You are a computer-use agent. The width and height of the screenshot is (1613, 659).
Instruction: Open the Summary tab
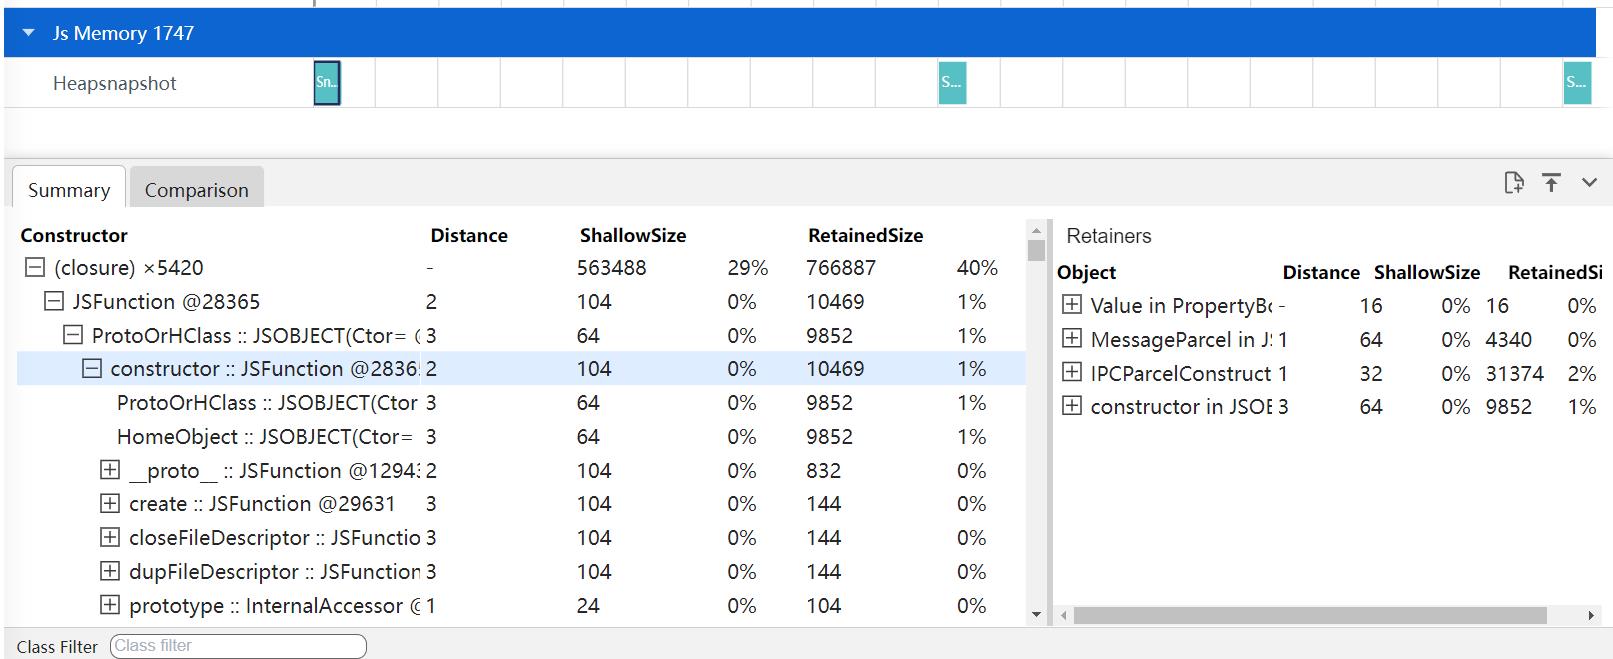click(x=69, y=190)
